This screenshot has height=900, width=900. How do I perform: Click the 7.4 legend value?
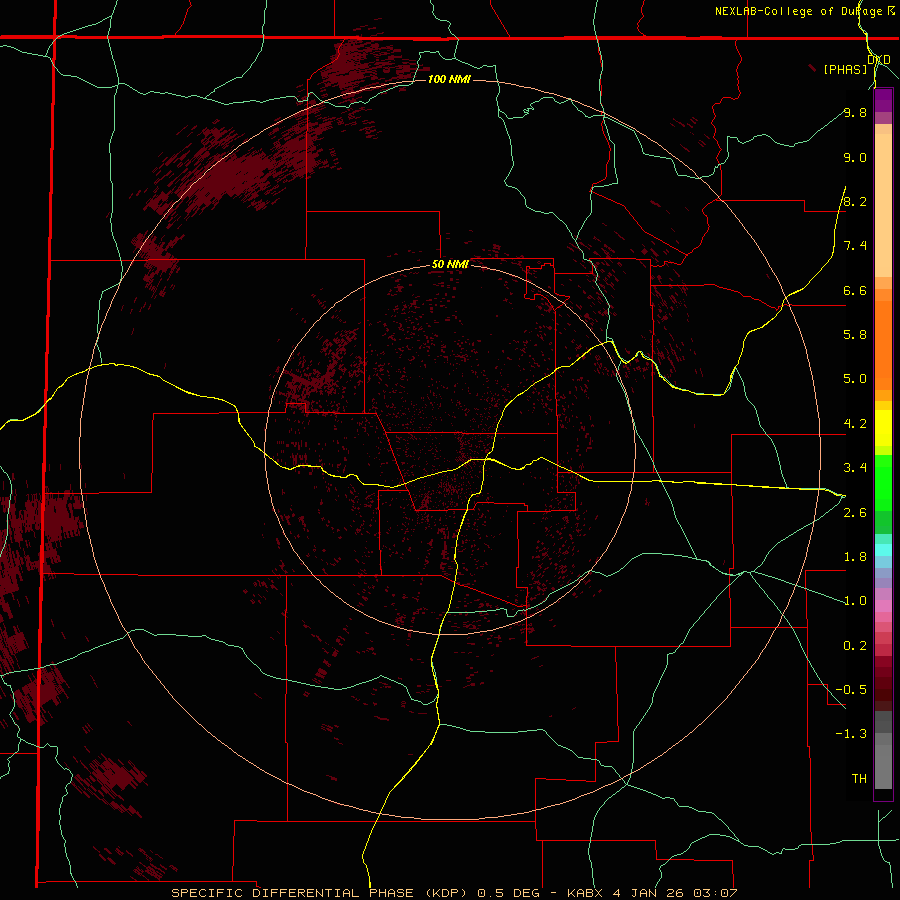click(855, 246)
